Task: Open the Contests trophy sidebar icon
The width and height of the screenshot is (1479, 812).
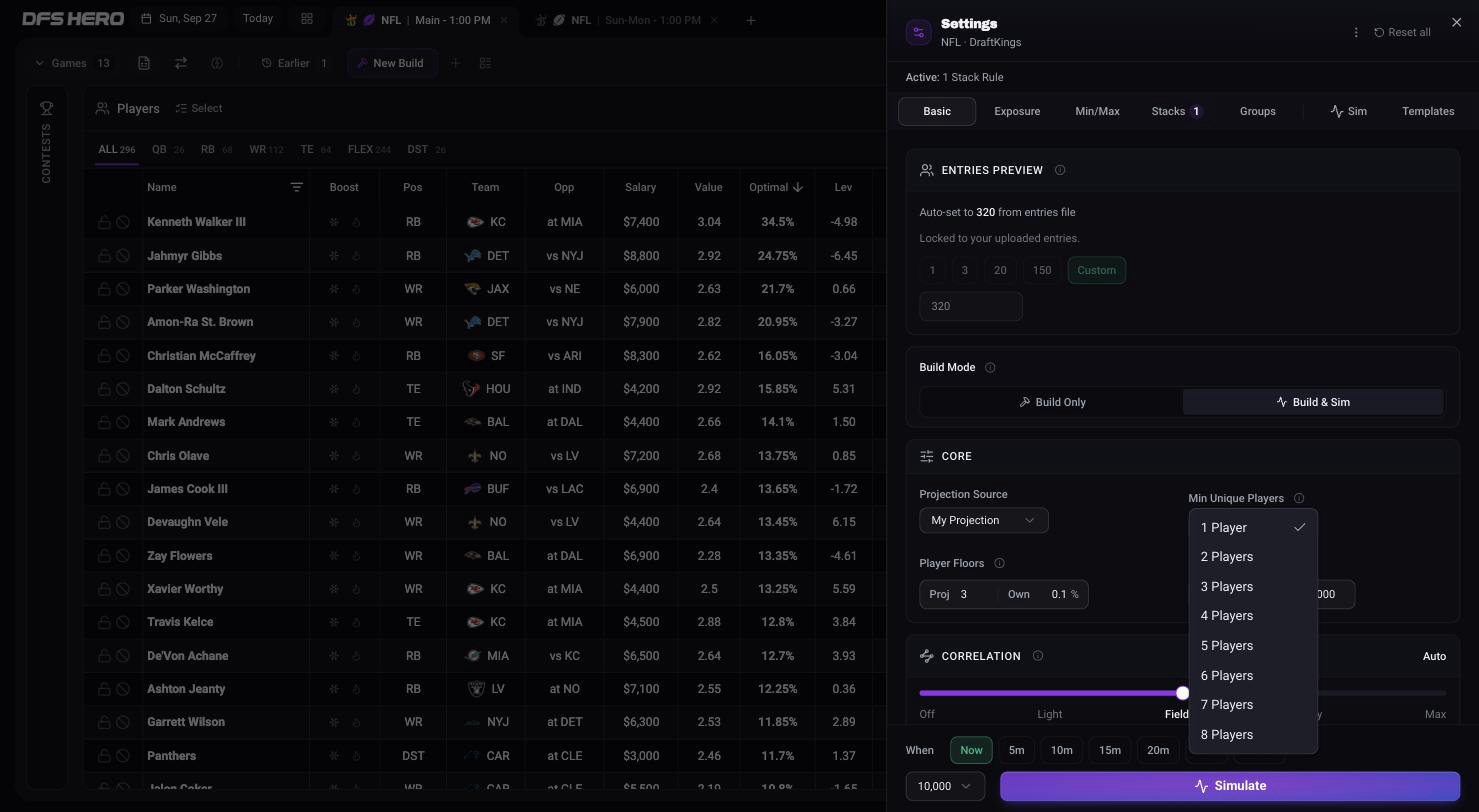Action: pos(46,108)
